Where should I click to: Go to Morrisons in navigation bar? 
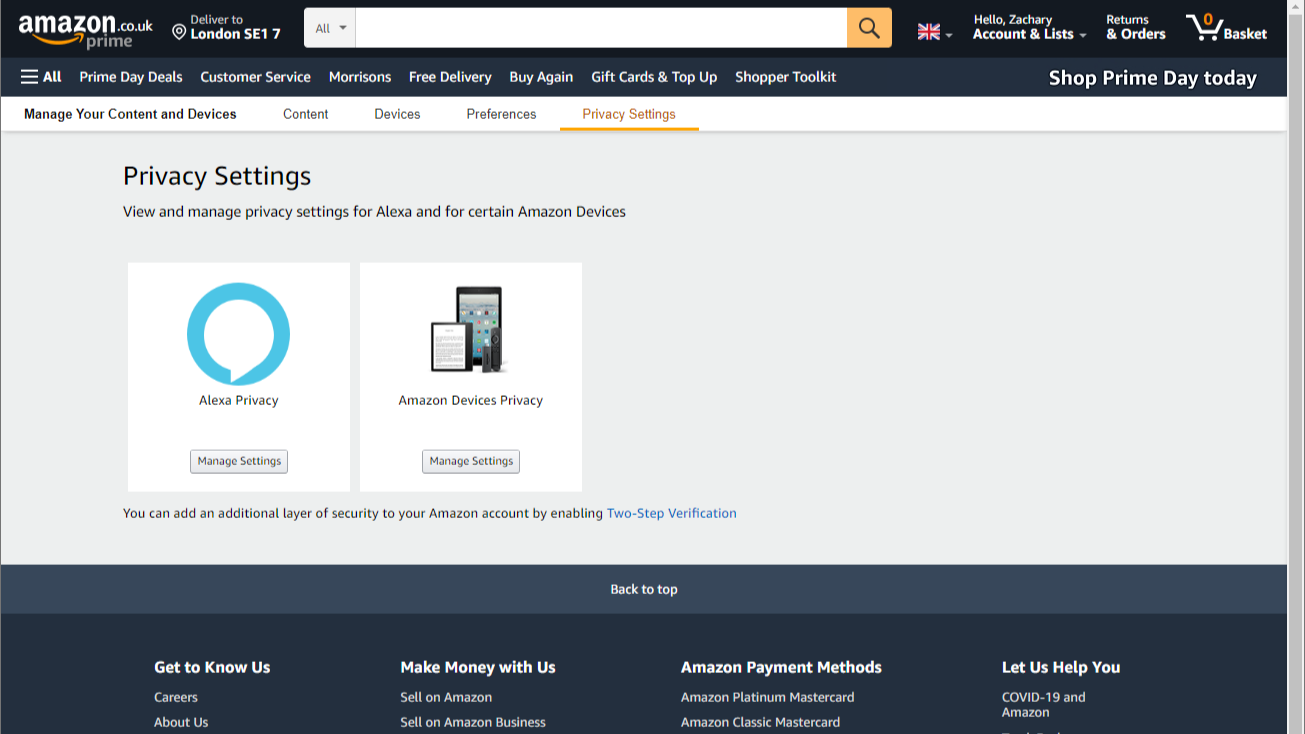360,77
